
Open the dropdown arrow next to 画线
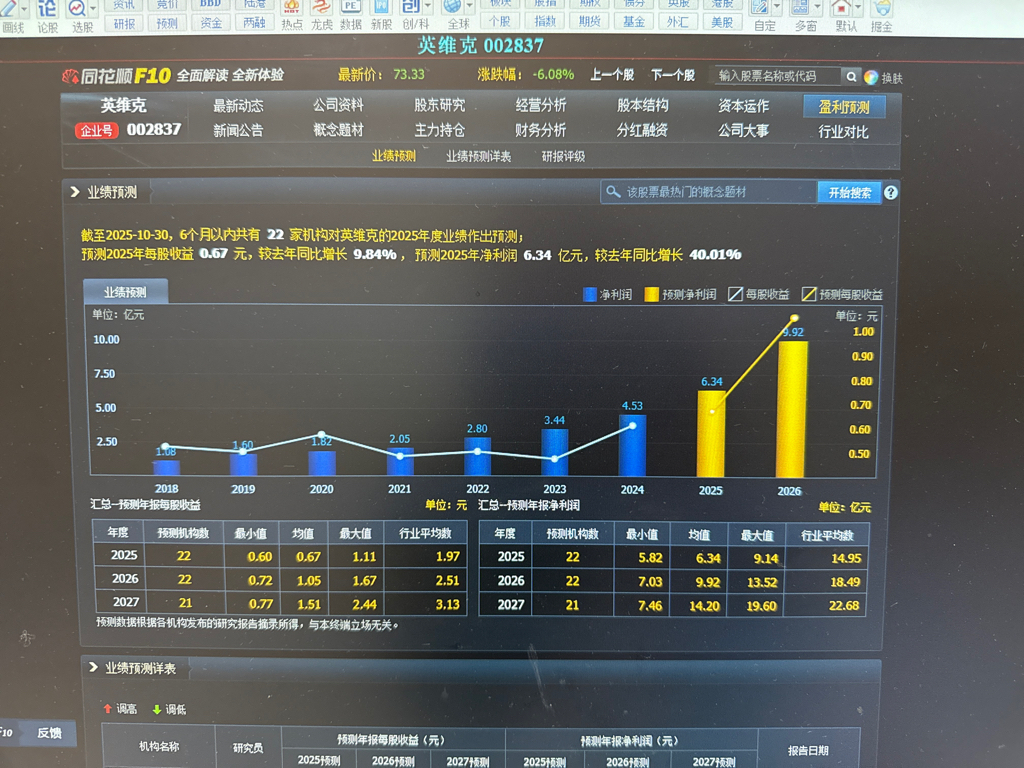[24, 8]
